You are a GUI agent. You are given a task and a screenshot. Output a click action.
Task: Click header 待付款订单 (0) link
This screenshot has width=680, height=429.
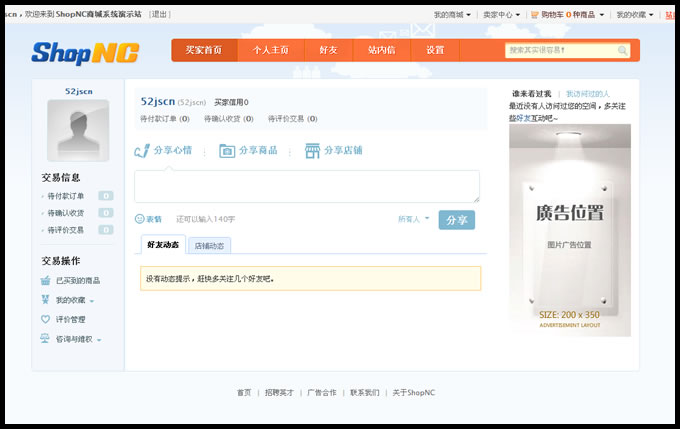coord(165,118)
